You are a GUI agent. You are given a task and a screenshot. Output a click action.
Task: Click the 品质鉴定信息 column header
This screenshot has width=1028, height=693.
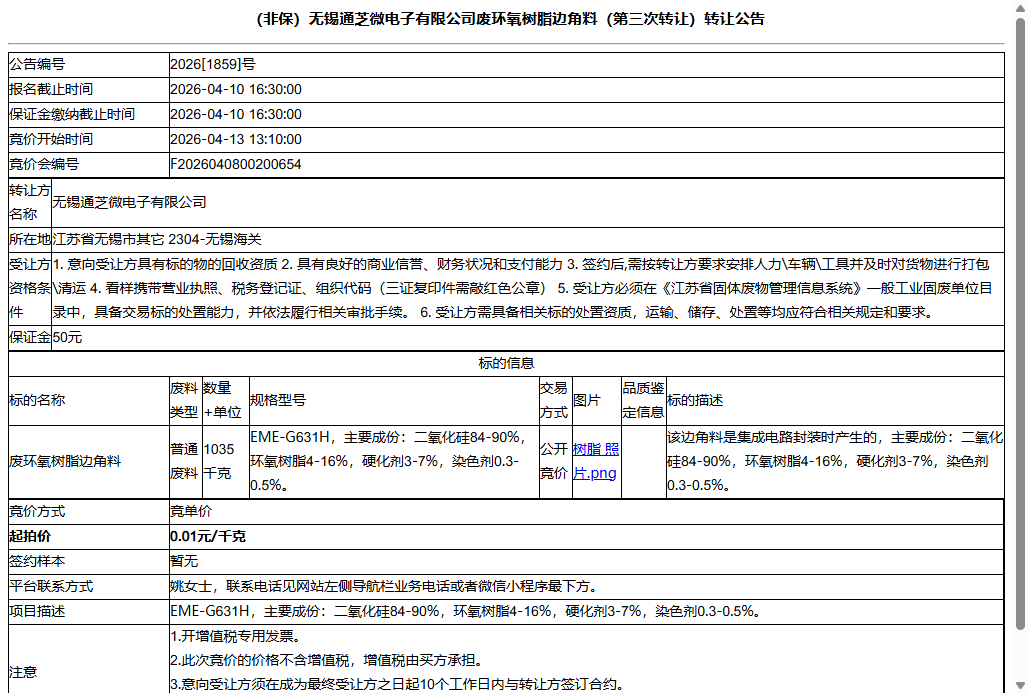coord(644,400)
